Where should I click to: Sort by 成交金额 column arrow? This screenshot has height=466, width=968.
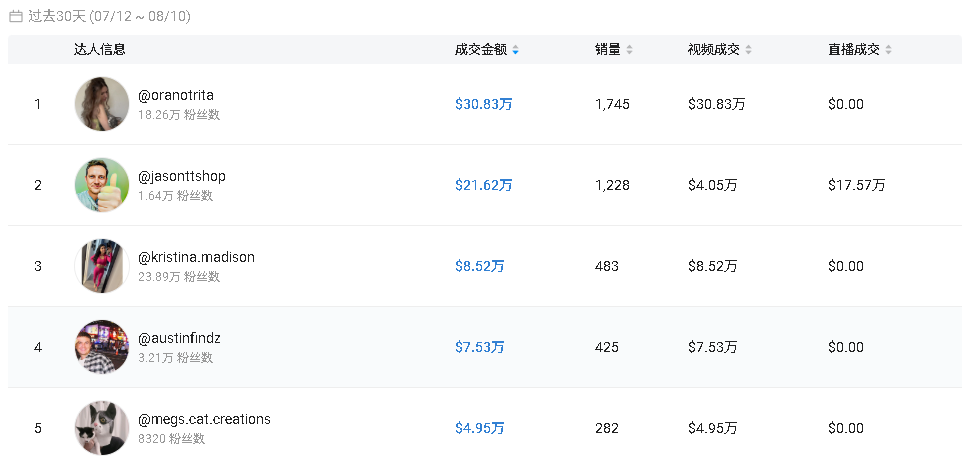tap(516, 50)
